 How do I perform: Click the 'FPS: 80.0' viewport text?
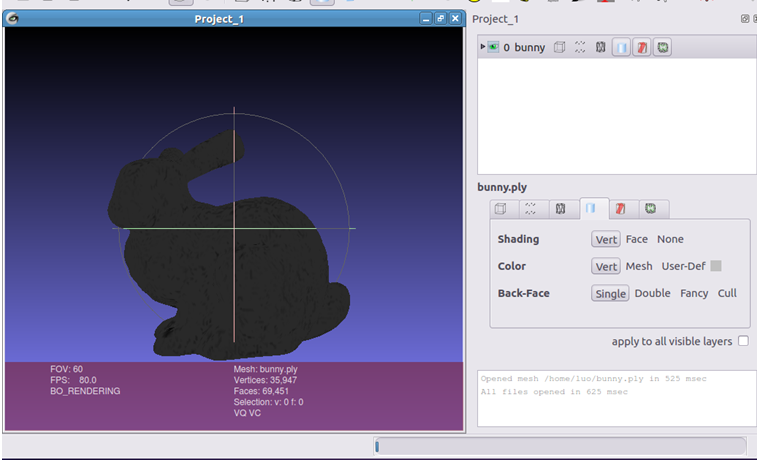(x=73, y=380)
